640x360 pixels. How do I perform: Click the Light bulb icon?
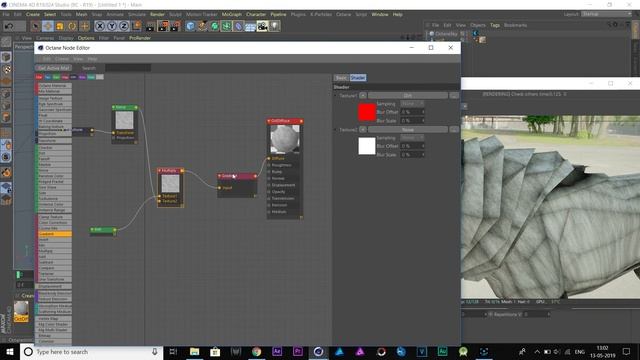pos(275,27)
